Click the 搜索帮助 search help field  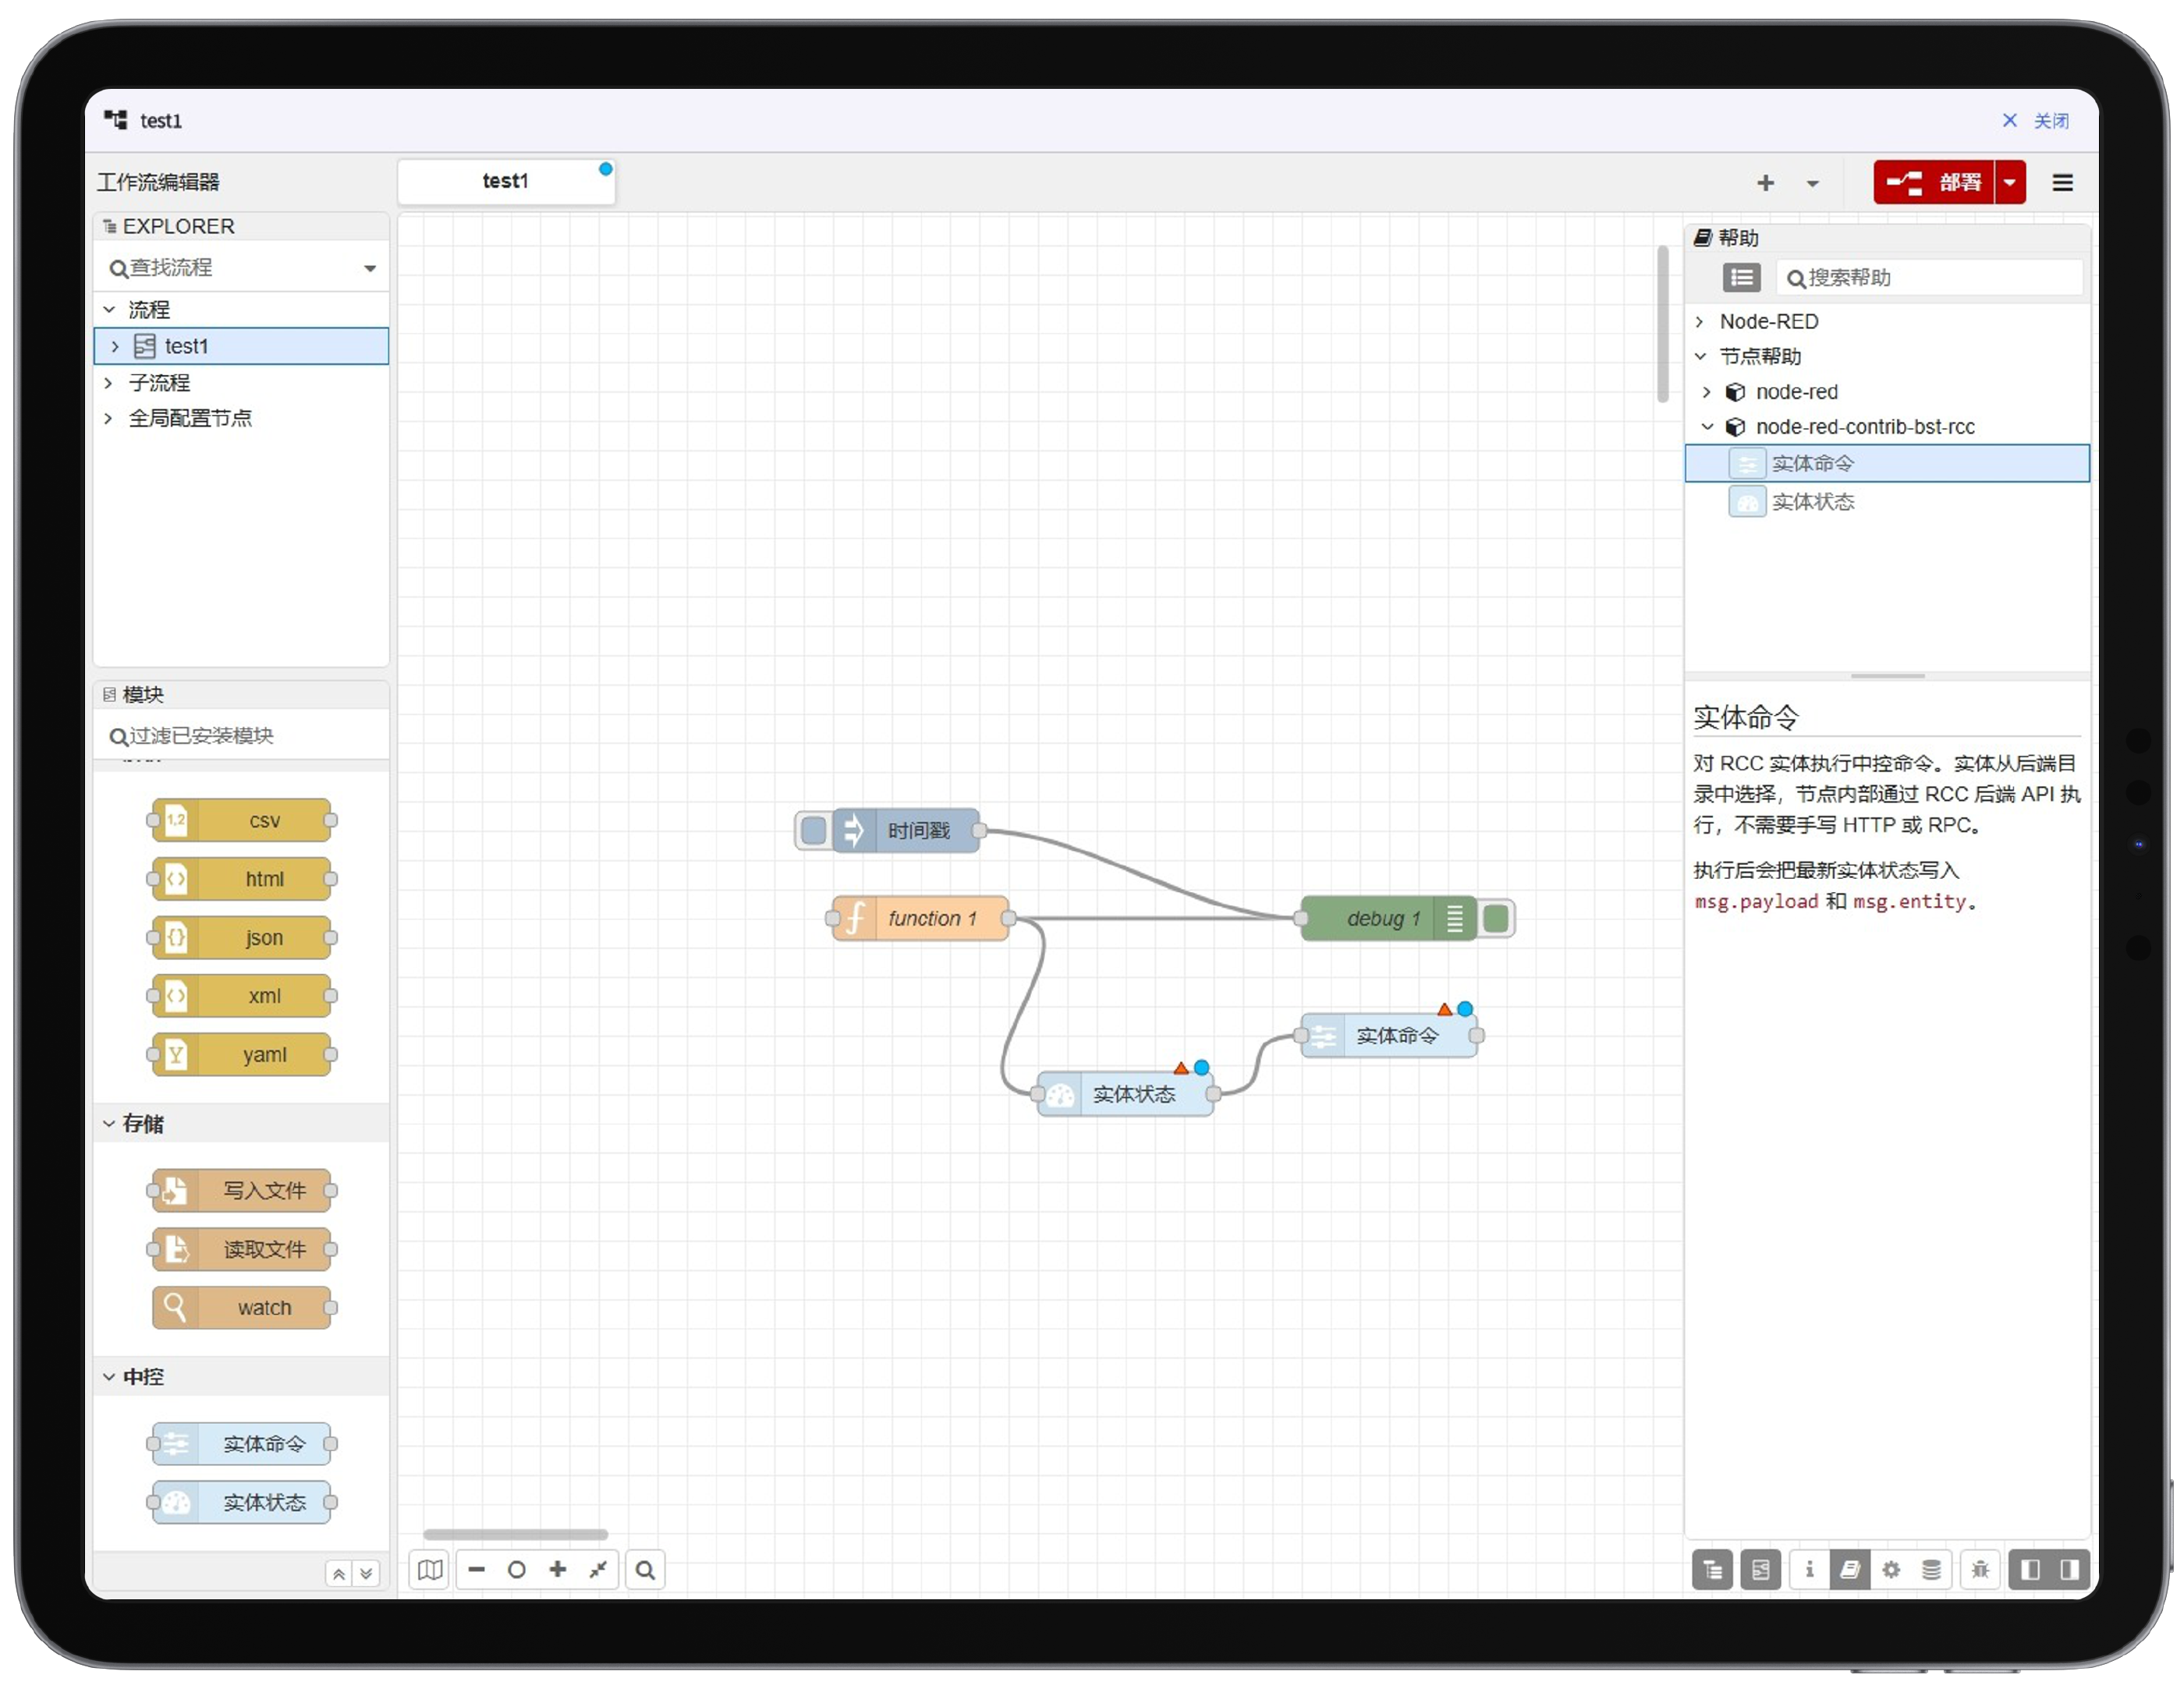[1930, 278]
